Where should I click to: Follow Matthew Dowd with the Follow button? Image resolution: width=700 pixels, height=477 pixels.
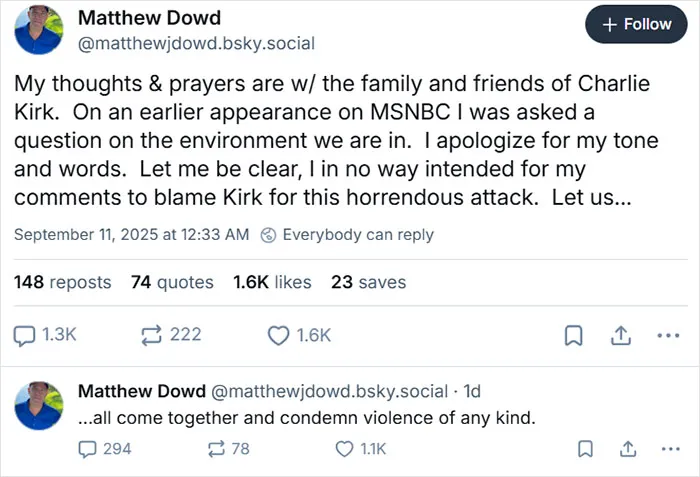(x=636, y=24)
